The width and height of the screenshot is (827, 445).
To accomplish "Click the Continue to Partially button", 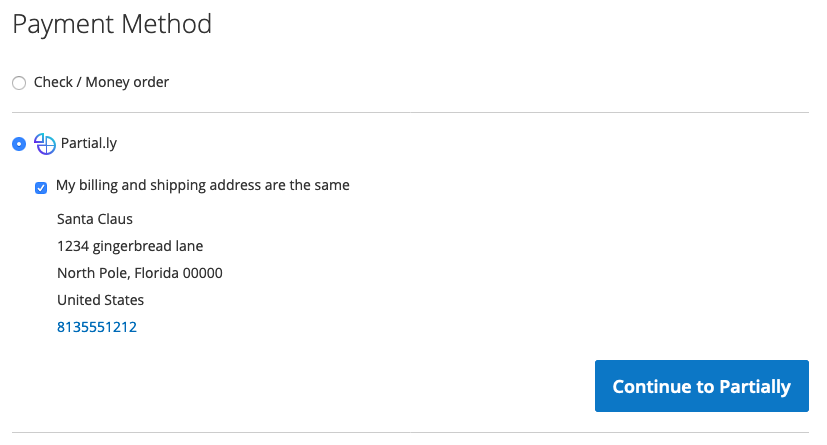I will [x=701, y=386].
